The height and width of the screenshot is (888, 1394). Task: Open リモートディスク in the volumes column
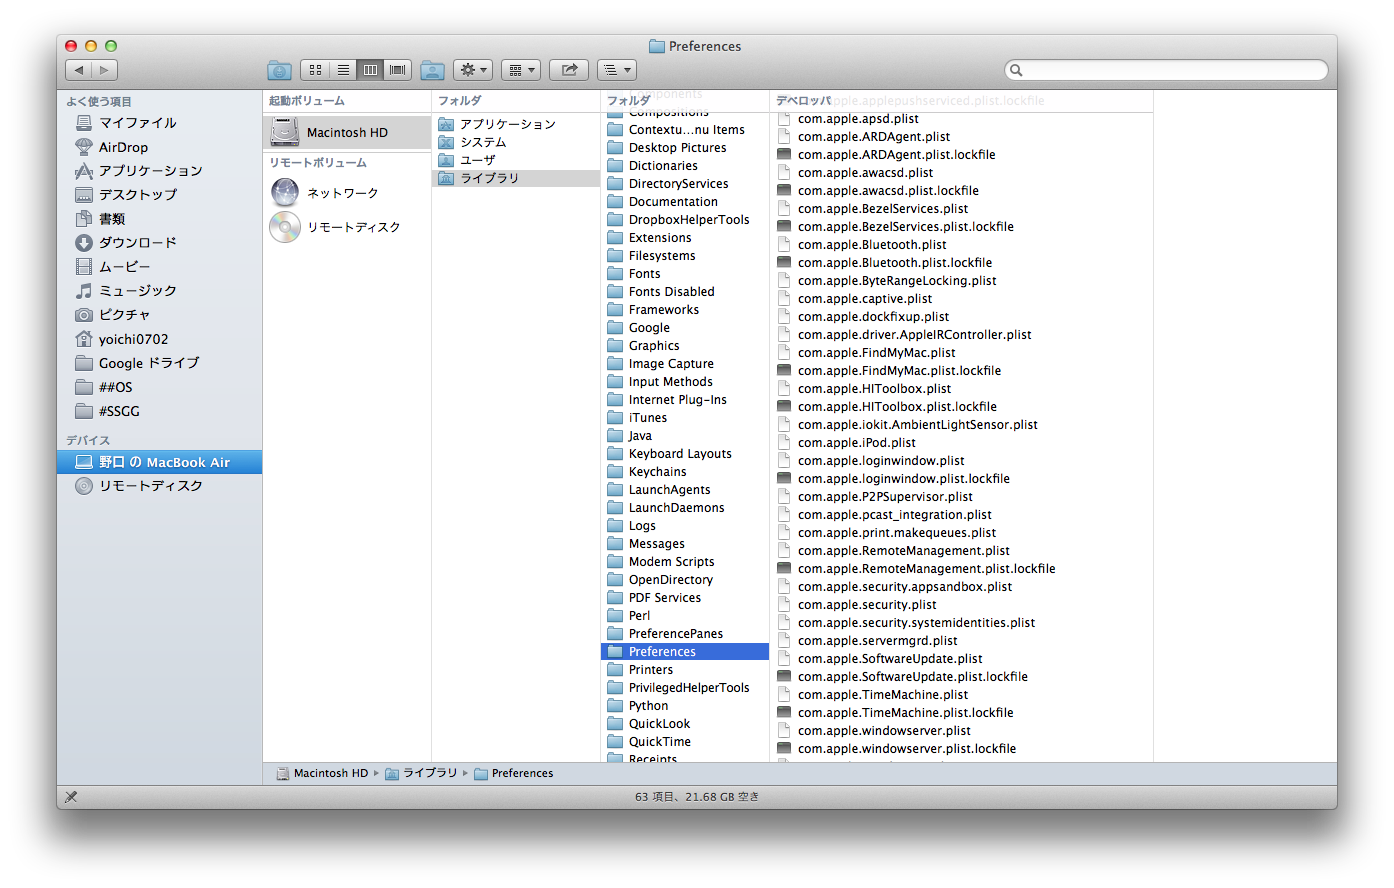(x=353, y=227)
